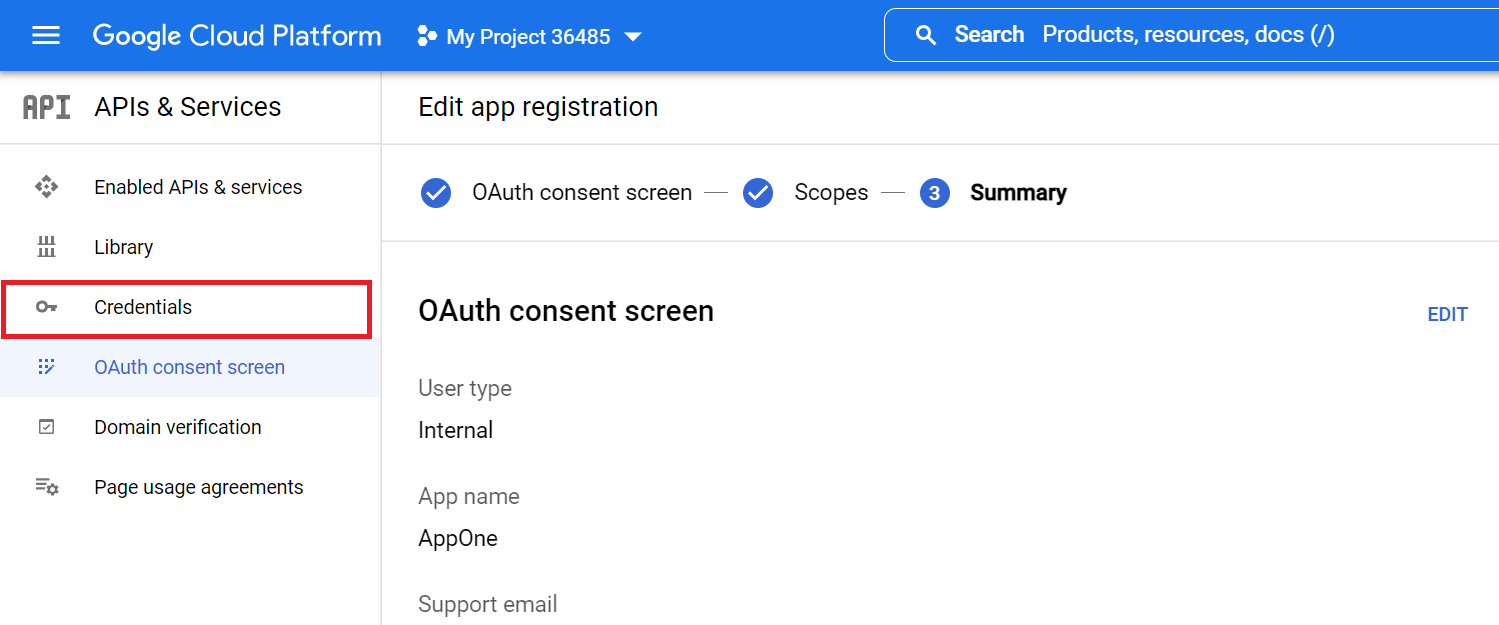Click the OAuth consent screen step checkmark
This screenshot has width=1499, height=625.
coord(436,193)
